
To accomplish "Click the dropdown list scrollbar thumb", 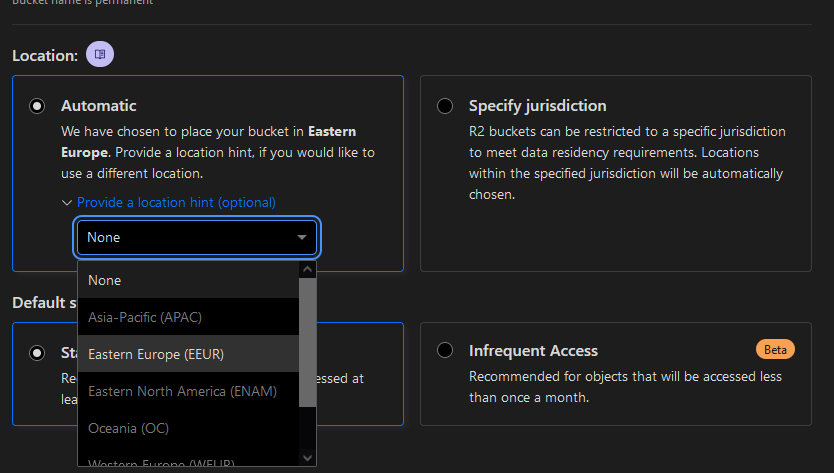I will click(308, 340).
